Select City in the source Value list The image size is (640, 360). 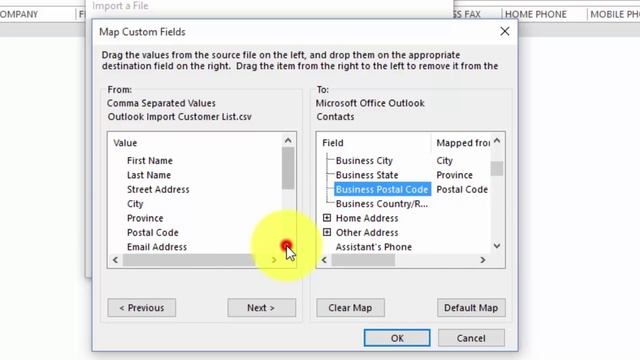pos(135,204)
